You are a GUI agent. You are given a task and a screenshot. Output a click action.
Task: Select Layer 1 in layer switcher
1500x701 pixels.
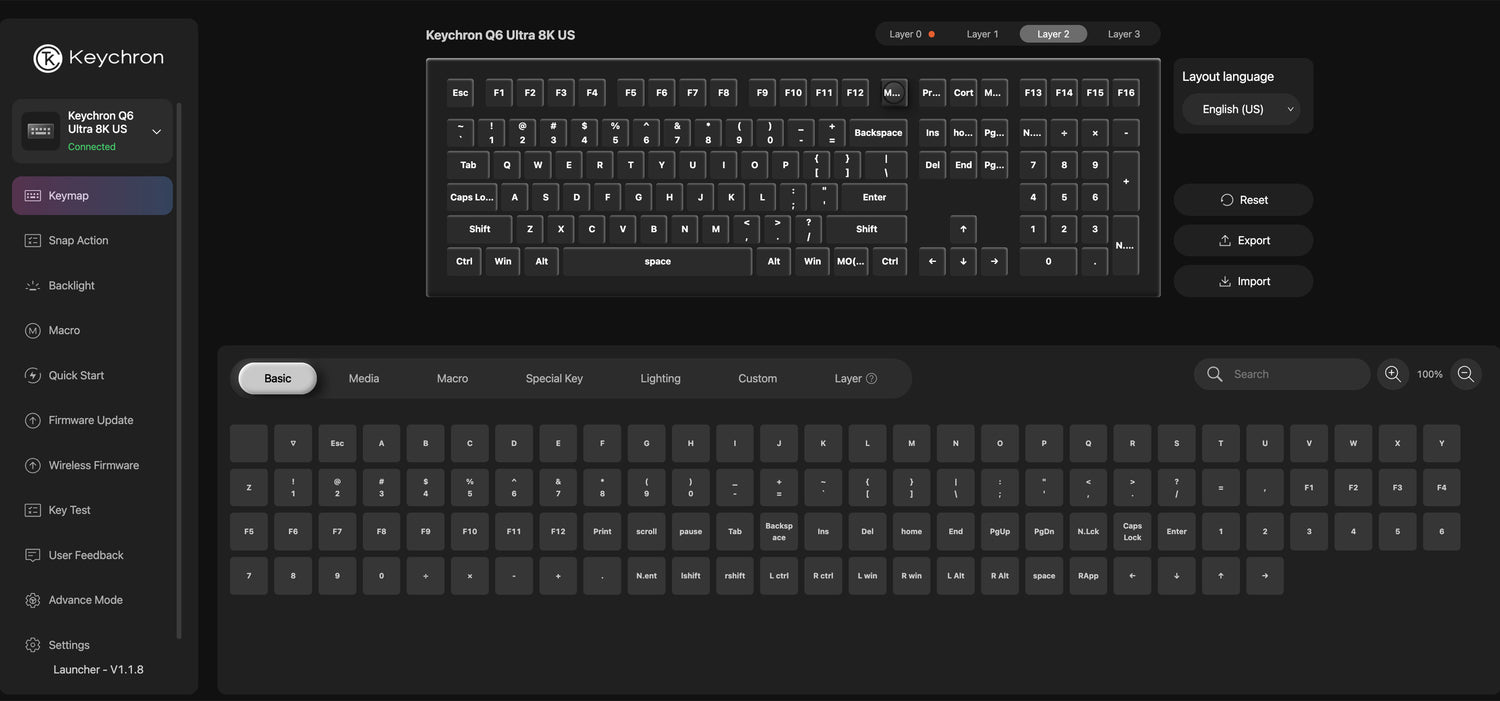point(982,34)
